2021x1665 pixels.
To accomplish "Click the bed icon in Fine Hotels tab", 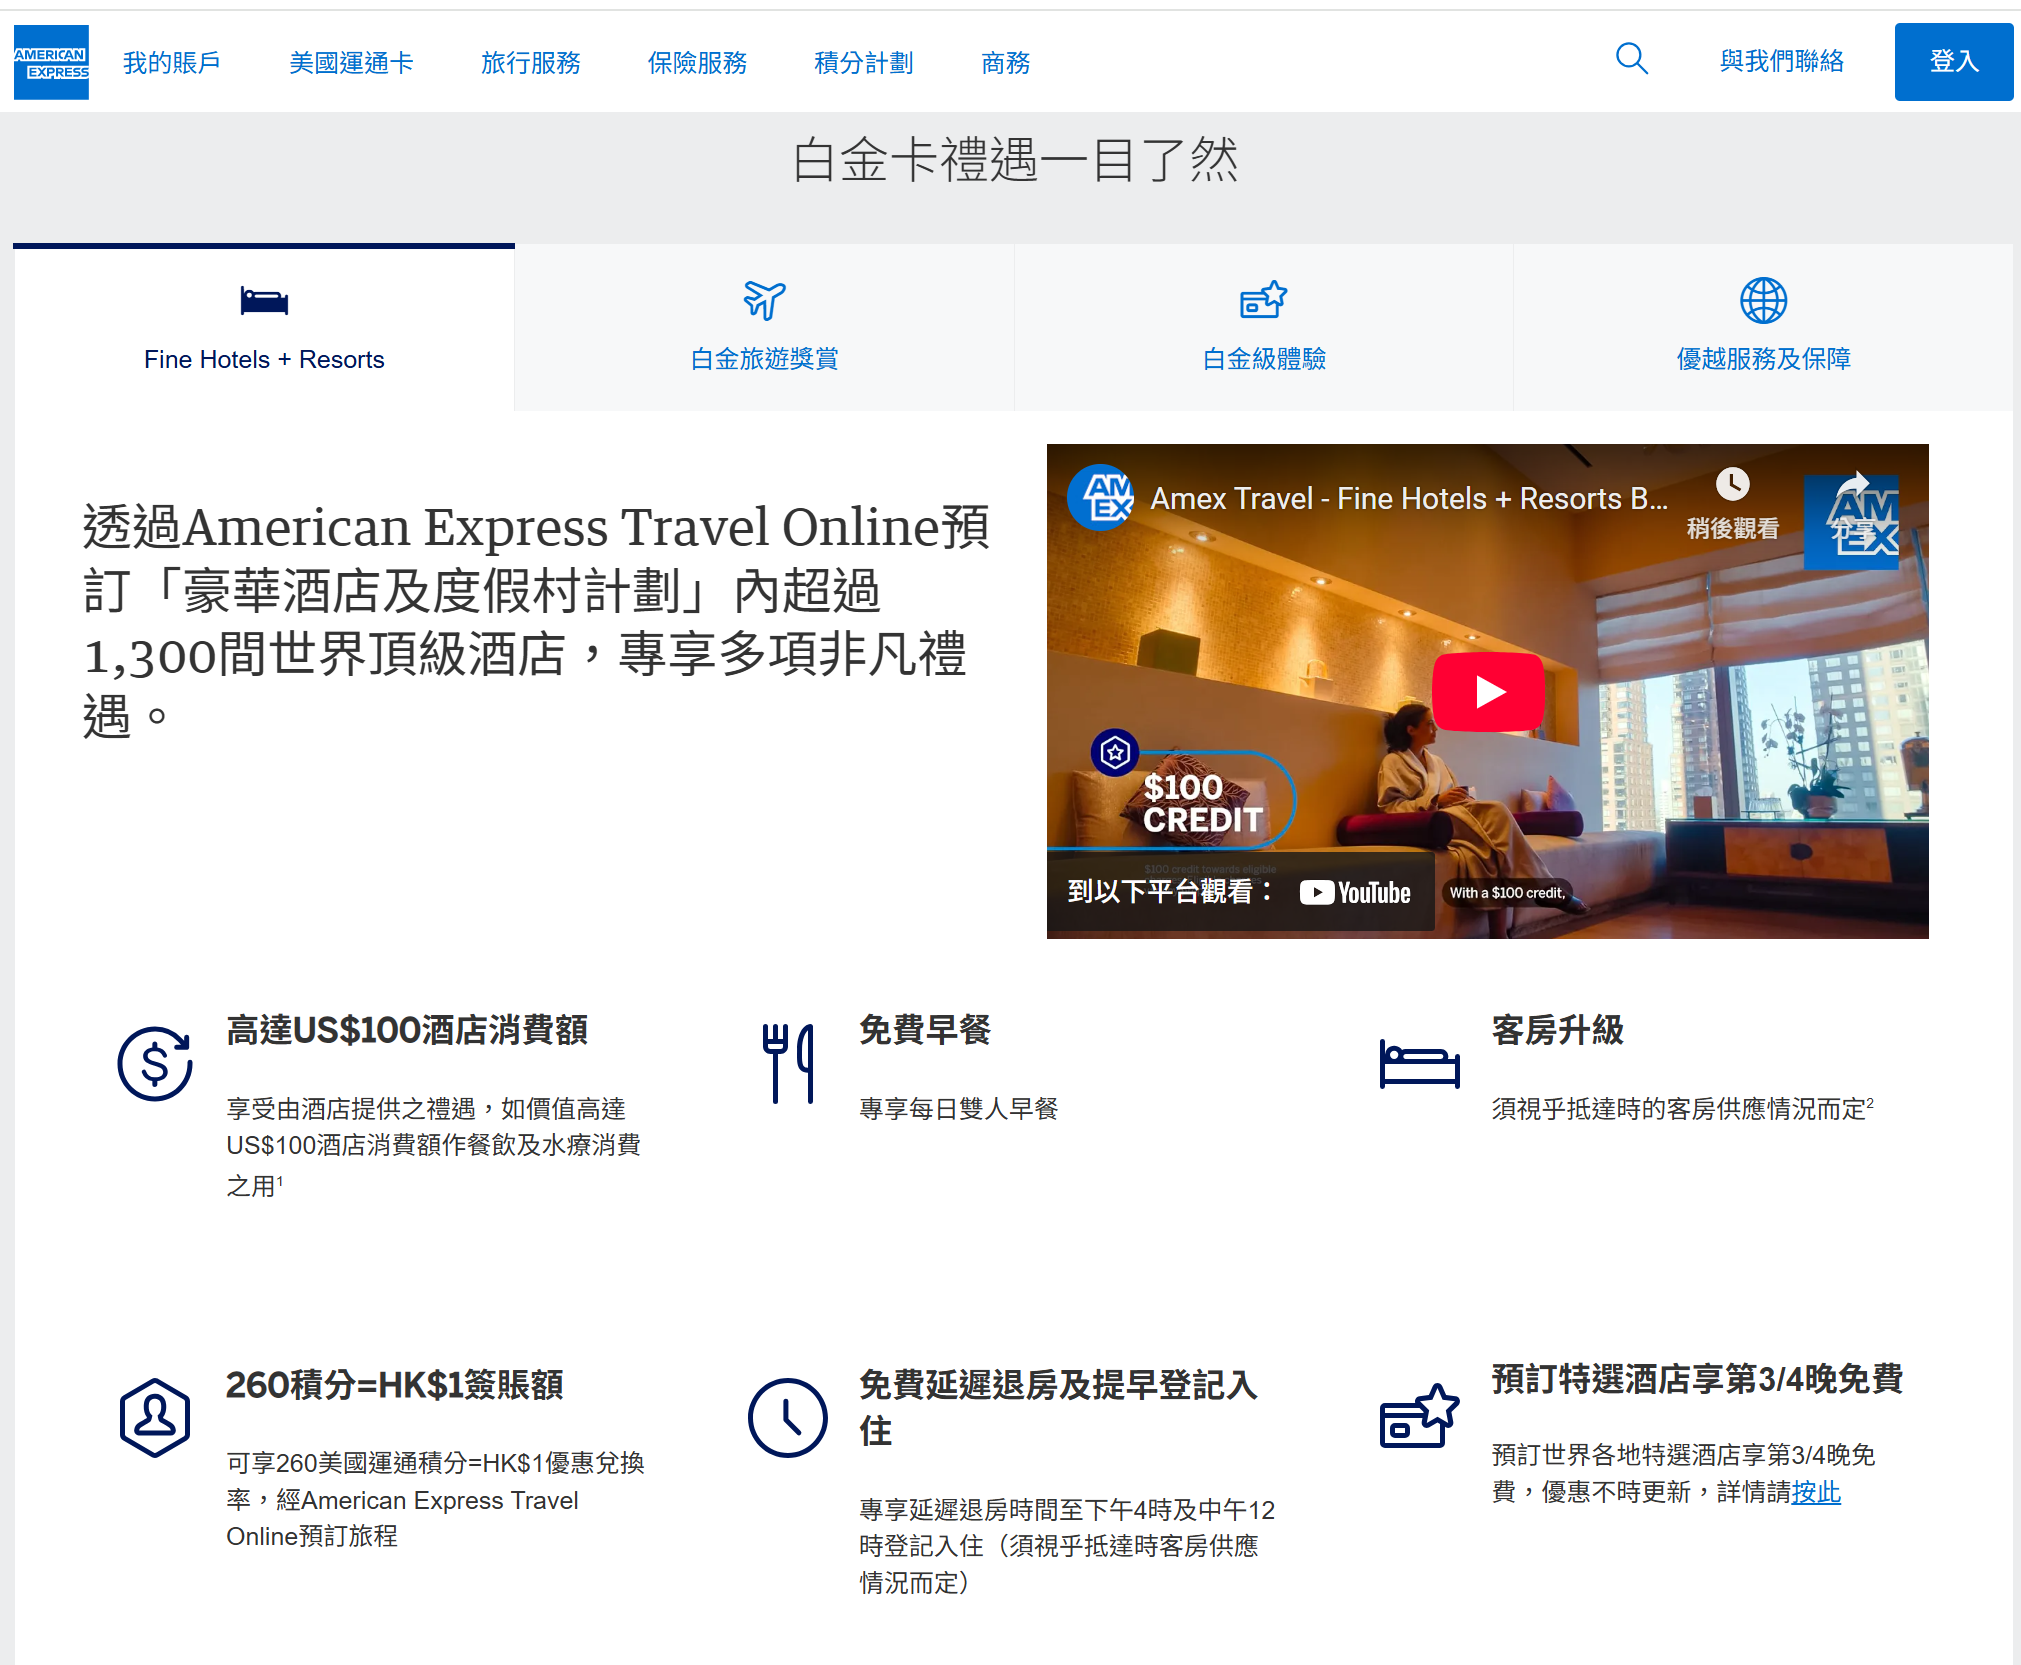I will [264, 300].
